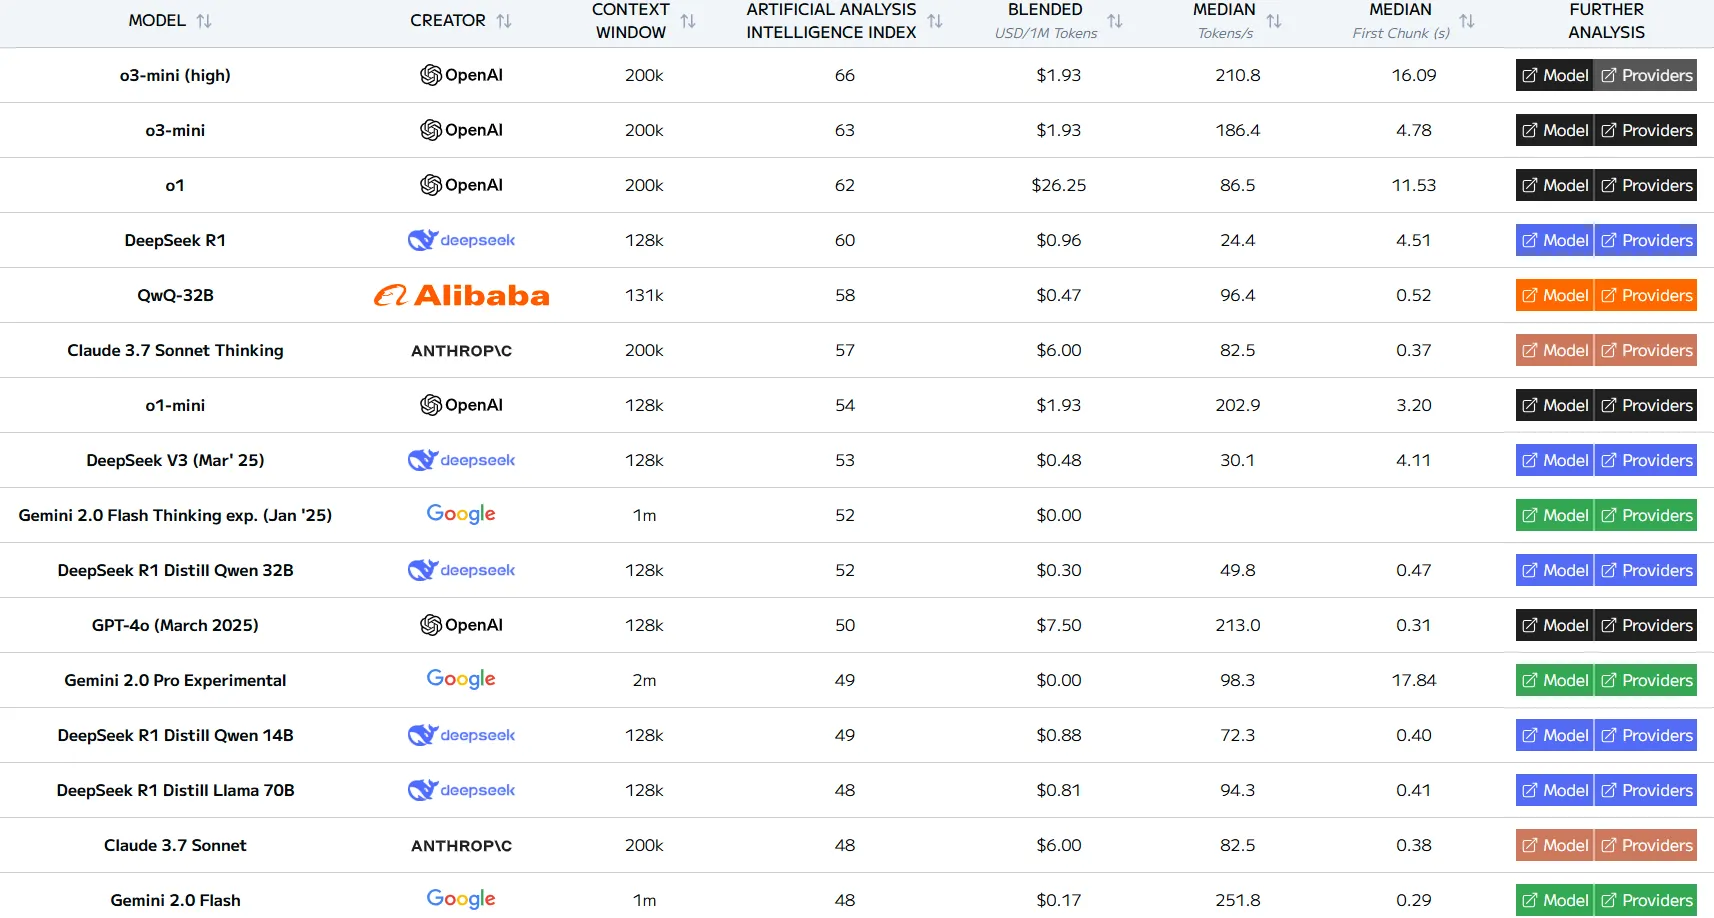
Task: Open Model analysis for o3-mini (high)
Action: click(1555, 75)
